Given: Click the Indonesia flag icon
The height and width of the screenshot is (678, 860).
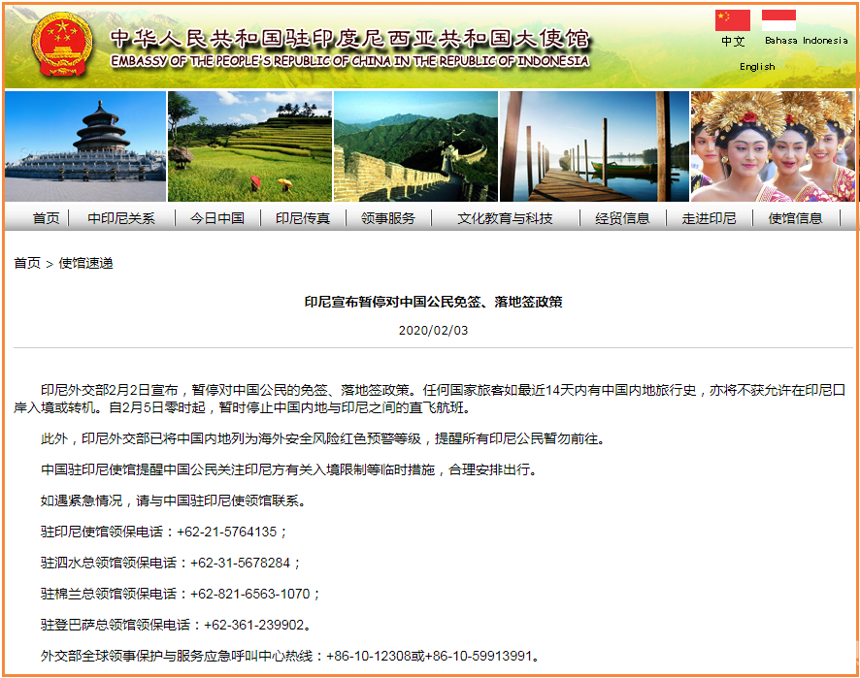Looking at the screenshot, I should tap(779, 20).
